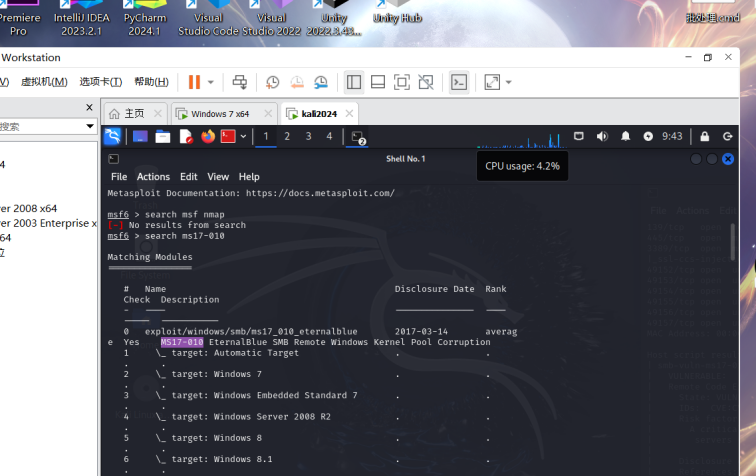Image resolution: width=756 pixels, height=476 pixels.
Task: Switch to the Windows 7 x64 tab
Action: (x=220, y=114)
